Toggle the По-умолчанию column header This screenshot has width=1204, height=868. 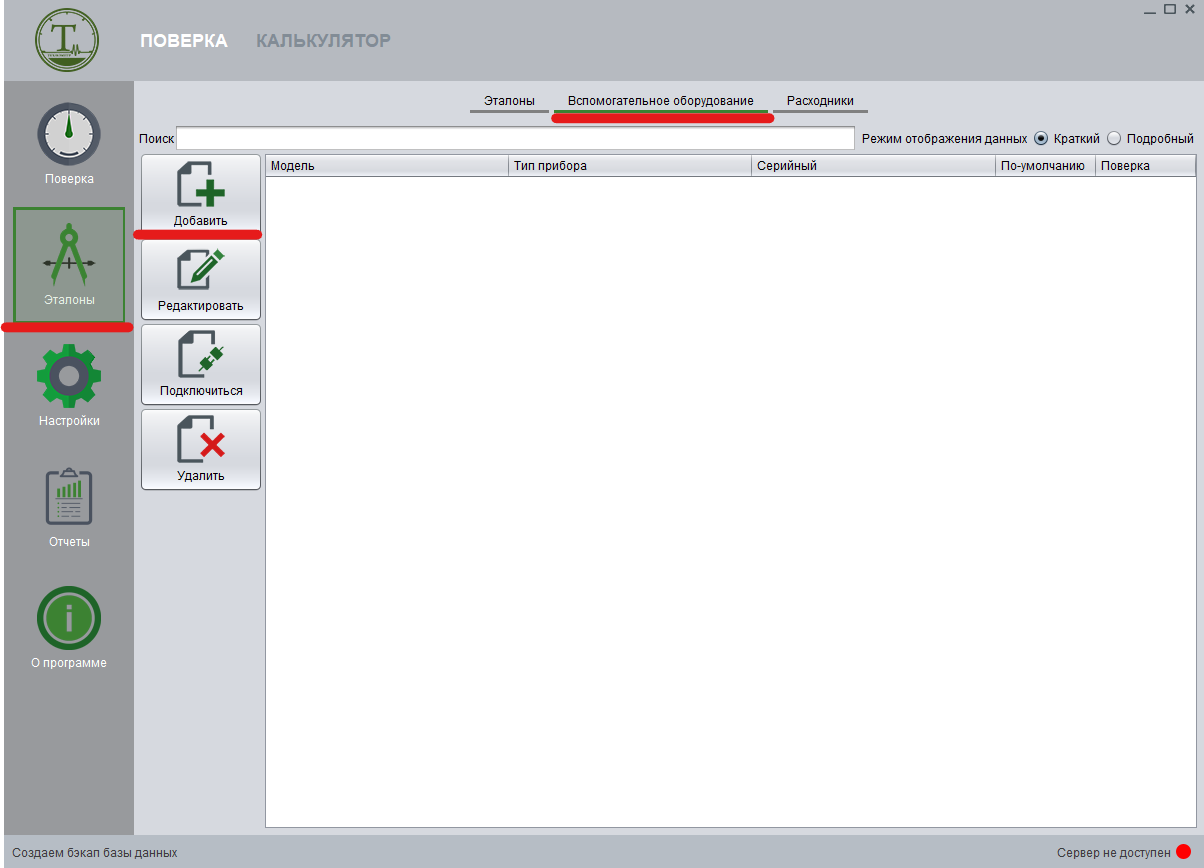(1044, 165)
